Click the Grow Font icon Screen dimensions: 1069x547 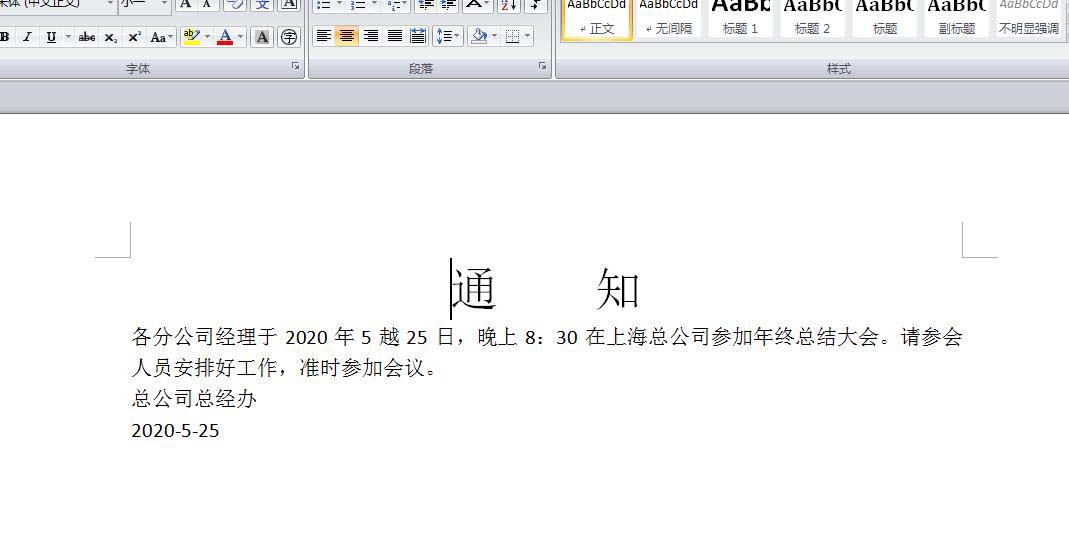pyautogui.click(x=185, y=4)
